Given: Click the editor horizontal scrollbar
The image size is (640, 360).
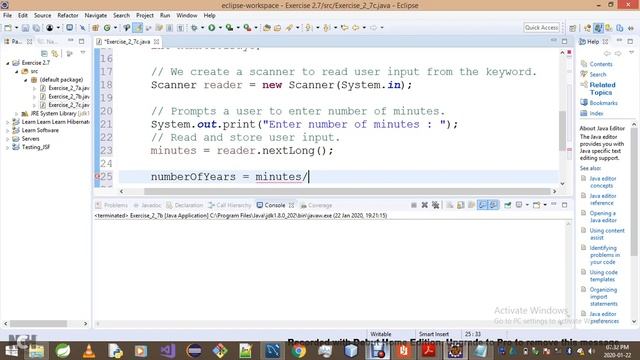Looking at the screenshot, I should pyautogui.click(x=347, y=191).
